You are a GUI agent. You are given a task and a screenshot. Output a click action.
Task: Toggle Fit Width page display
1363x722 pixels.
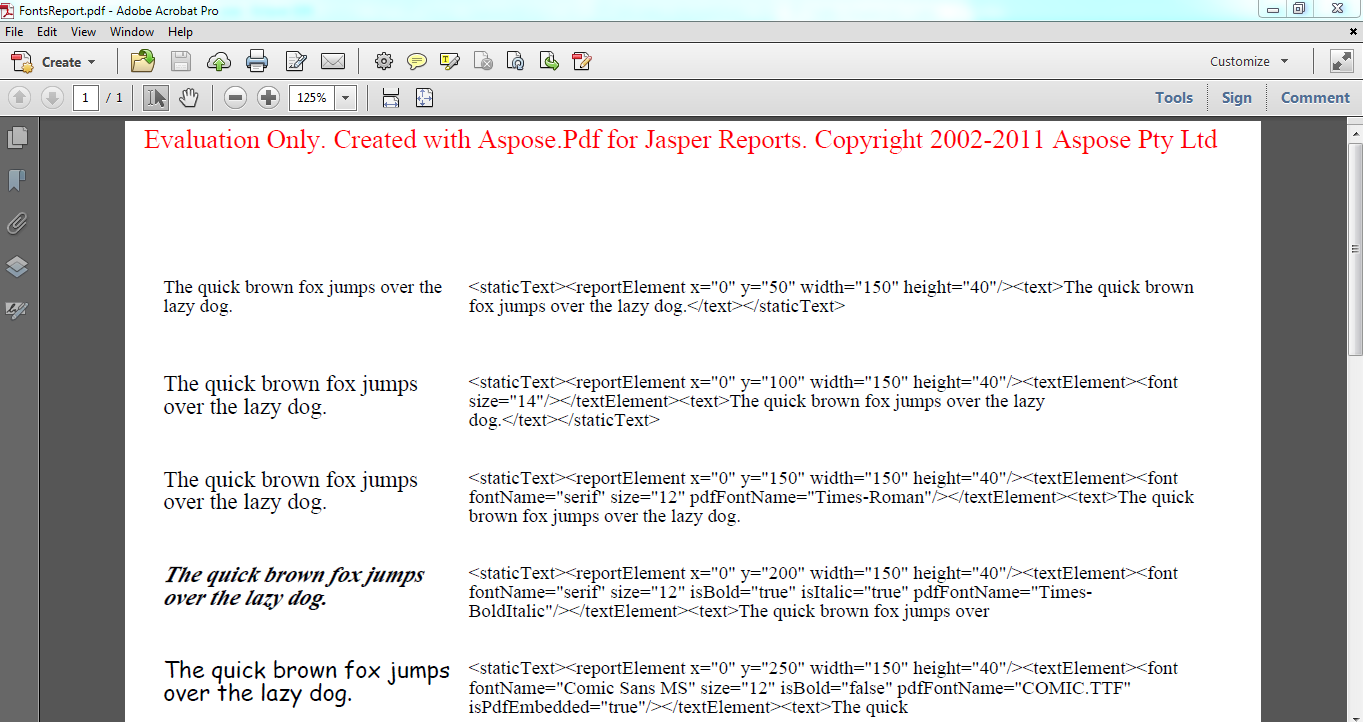pos(390,97)
